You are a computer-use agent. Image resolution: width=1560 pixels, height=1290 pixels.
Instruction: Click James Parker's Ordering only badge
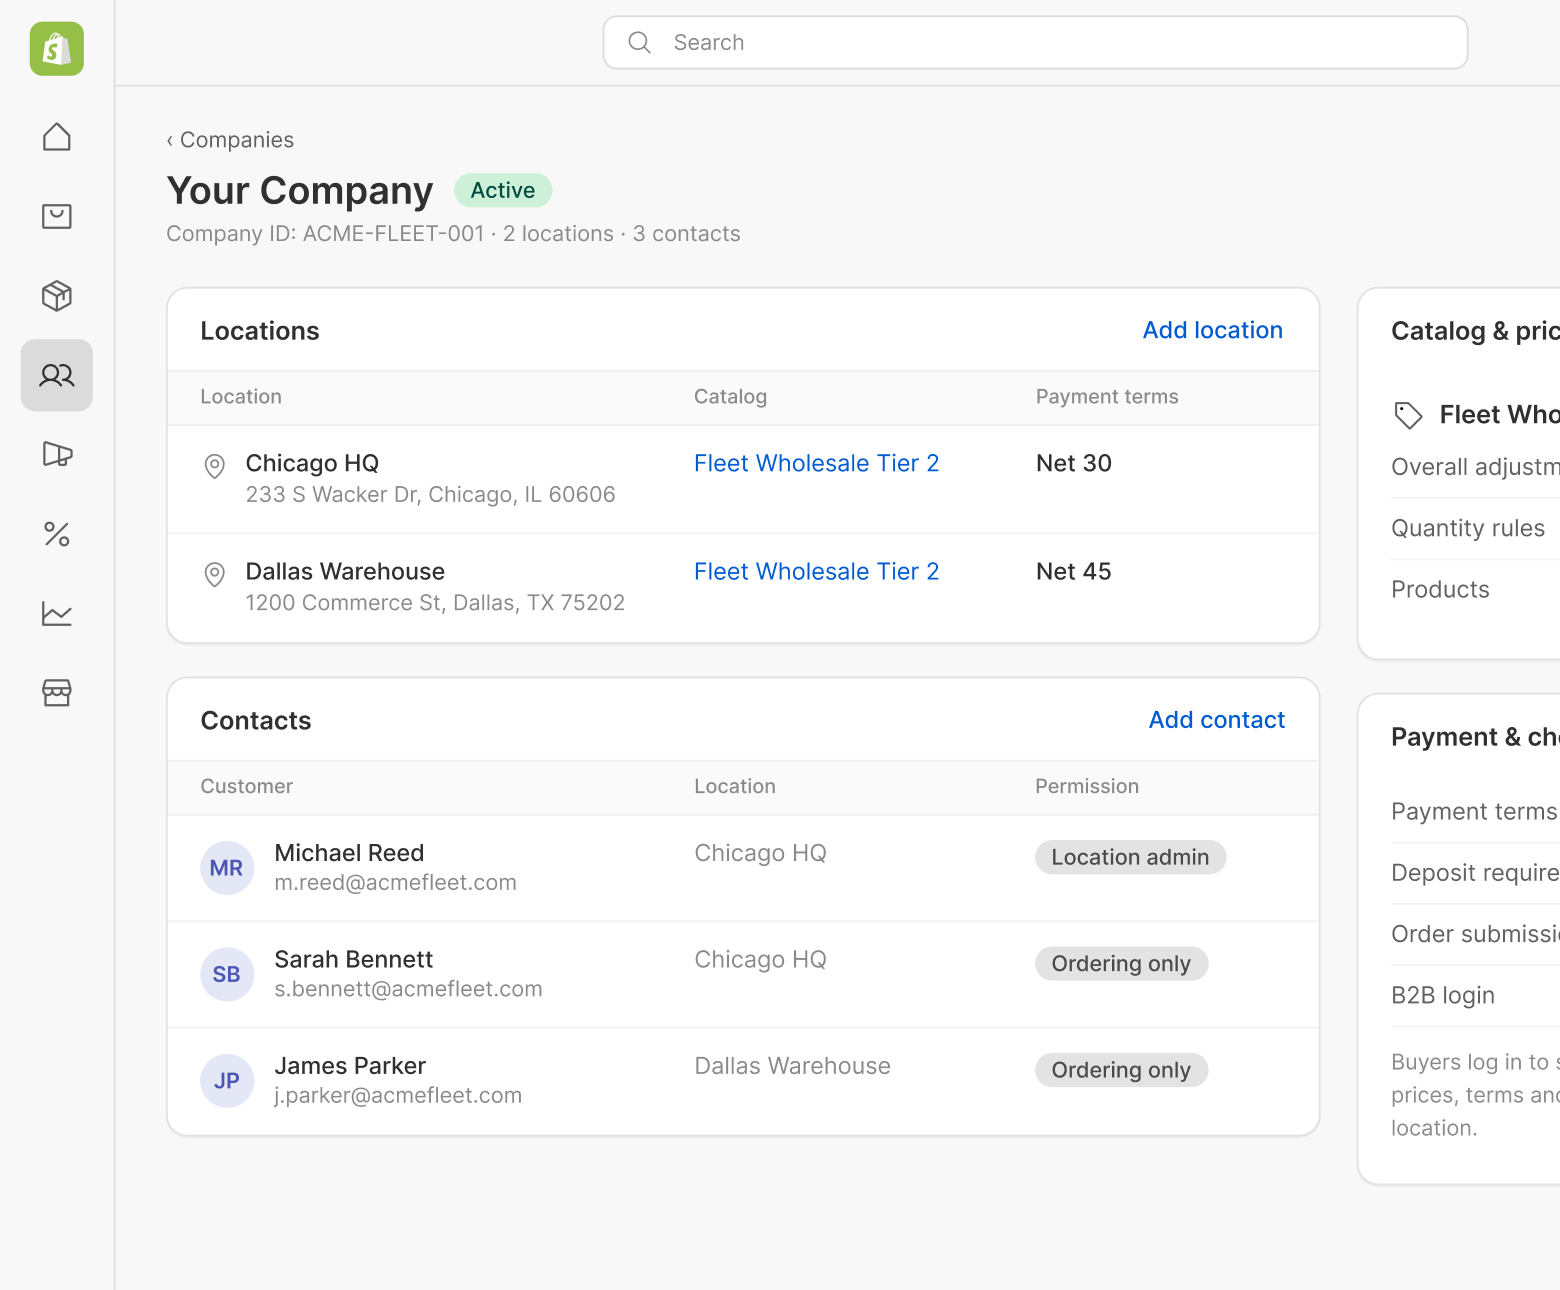point(1121,1070)
